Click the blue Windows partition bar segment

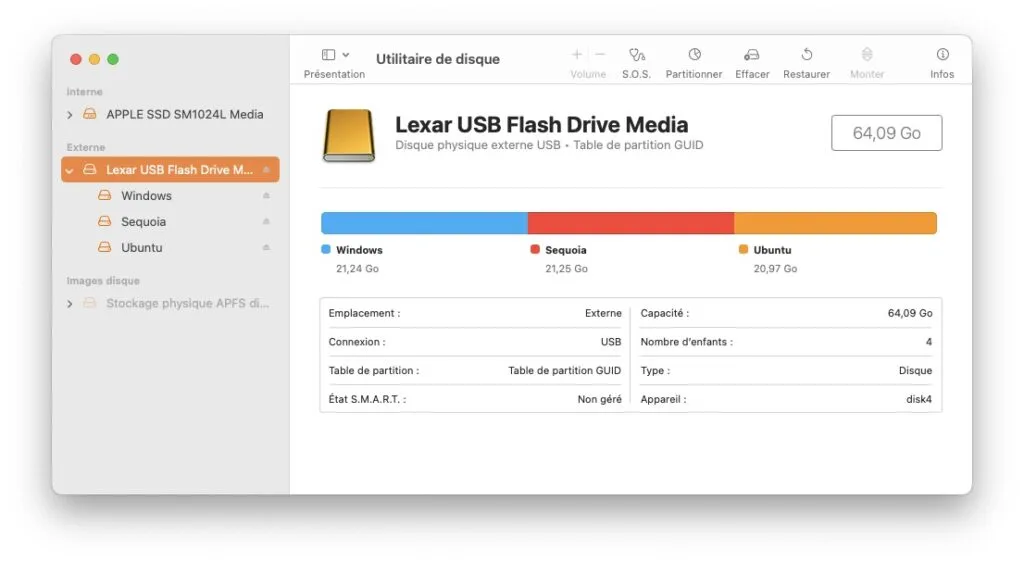424,223
